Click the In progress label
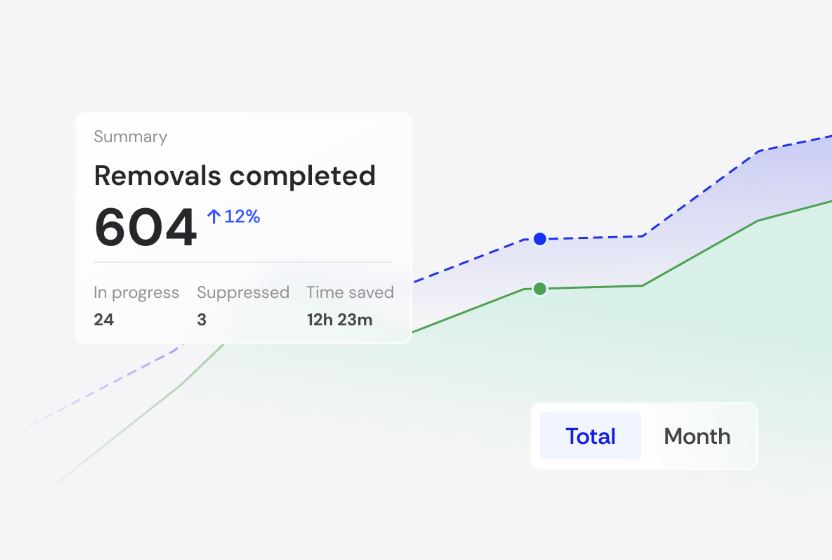832x560 pixels. pos(136,293)
